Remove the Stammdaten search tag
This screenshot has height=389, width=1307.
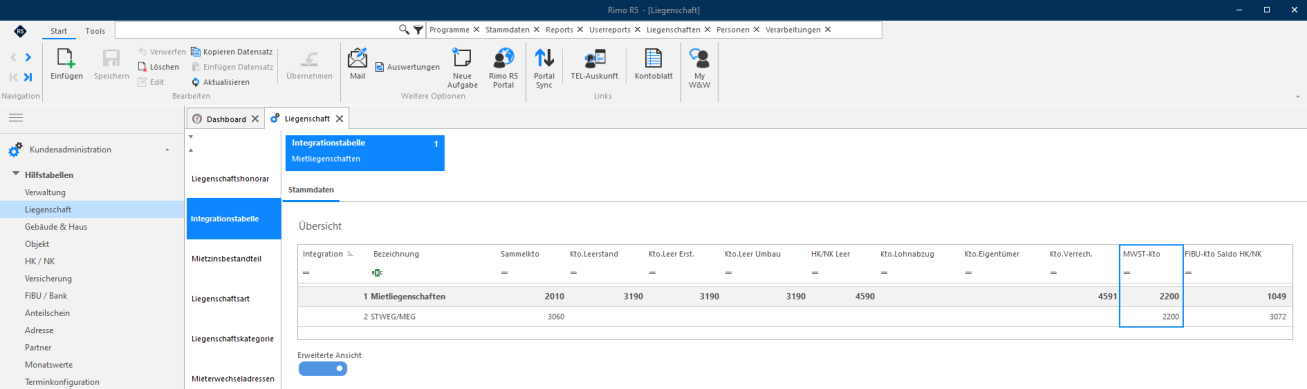click(536, 30)
